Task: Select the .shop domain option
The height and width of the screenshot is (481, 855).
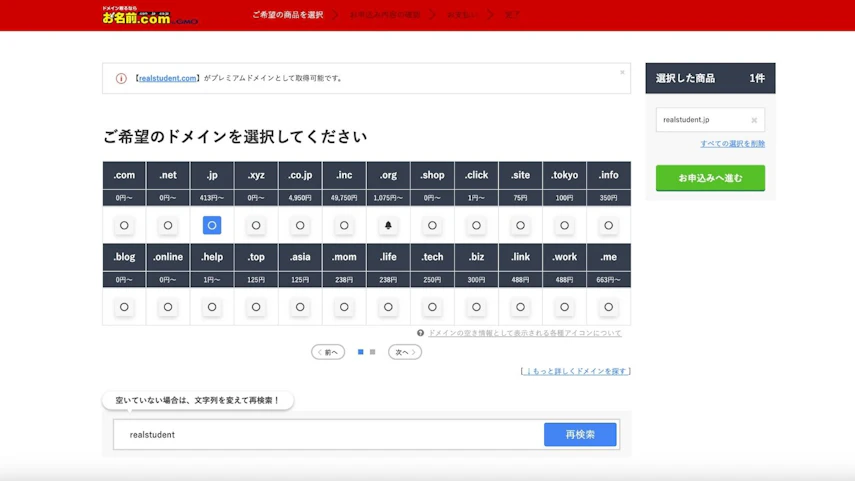Action: pyautogui.click(x=432, y=225)
